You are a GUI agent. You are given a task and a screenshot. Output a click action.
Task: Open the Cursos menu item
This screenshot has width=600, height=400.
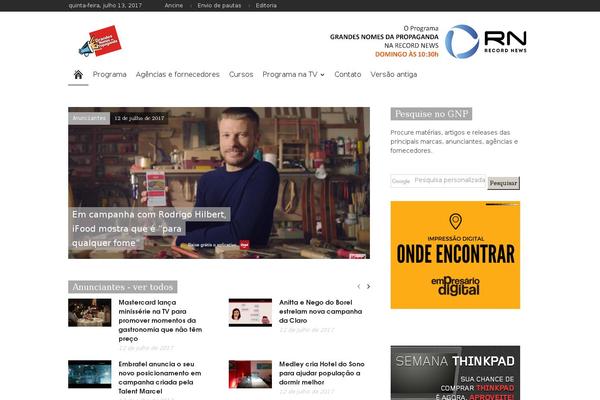(241, 74)
